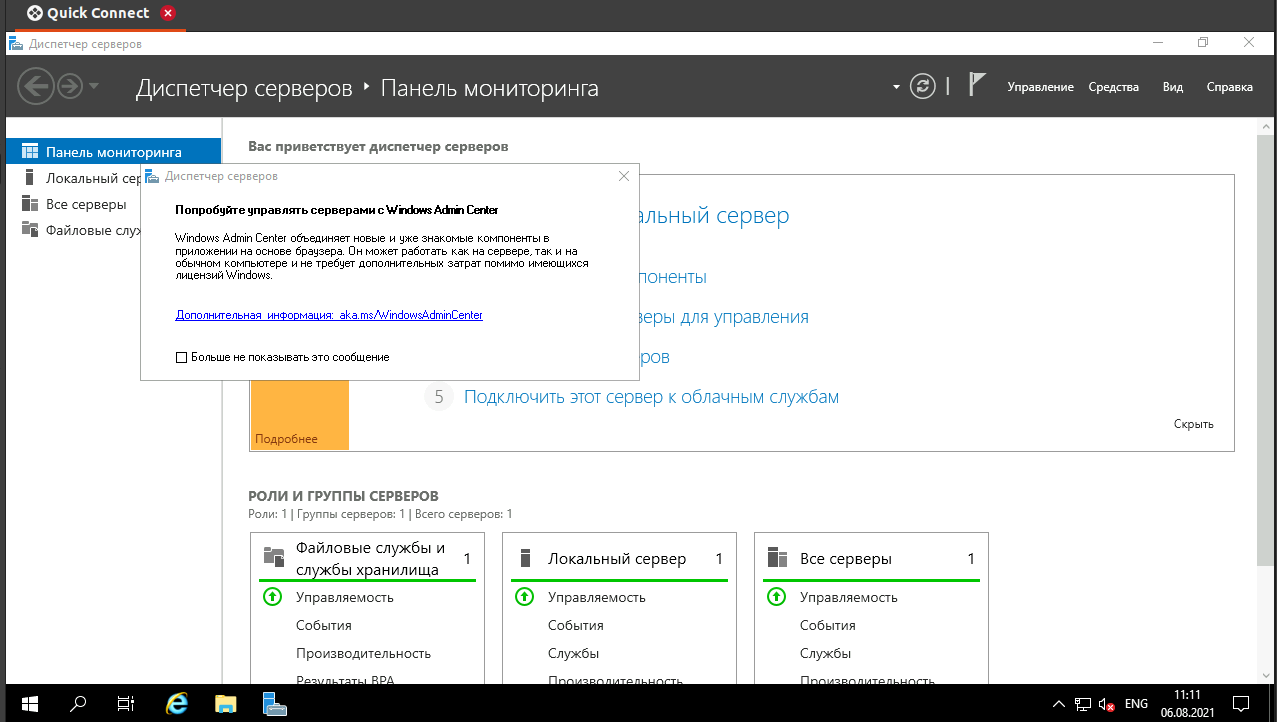
Task: Open File Explorer from taskbar
Action: [x=225, y=703]
